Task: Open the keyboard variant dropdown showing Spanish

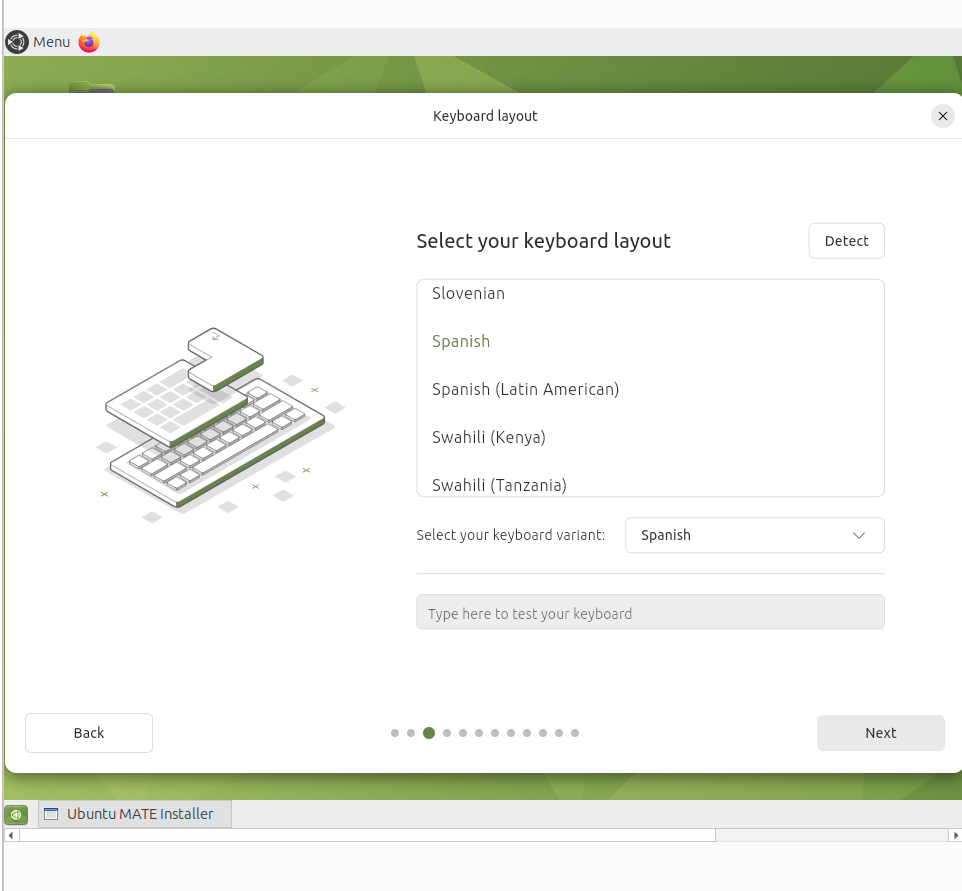Action: click(755, 535)
